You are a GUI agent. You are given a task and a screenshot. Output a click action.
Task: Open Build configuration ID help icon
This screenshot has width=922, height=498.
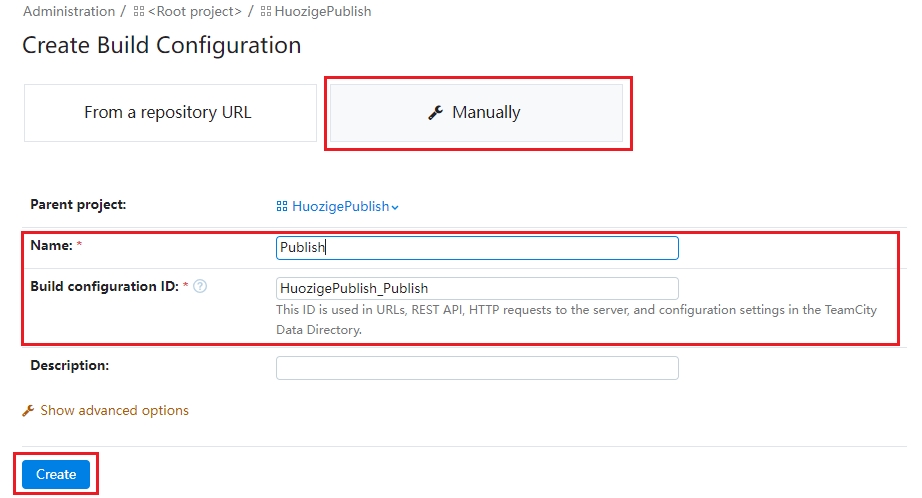pos(200,287)
